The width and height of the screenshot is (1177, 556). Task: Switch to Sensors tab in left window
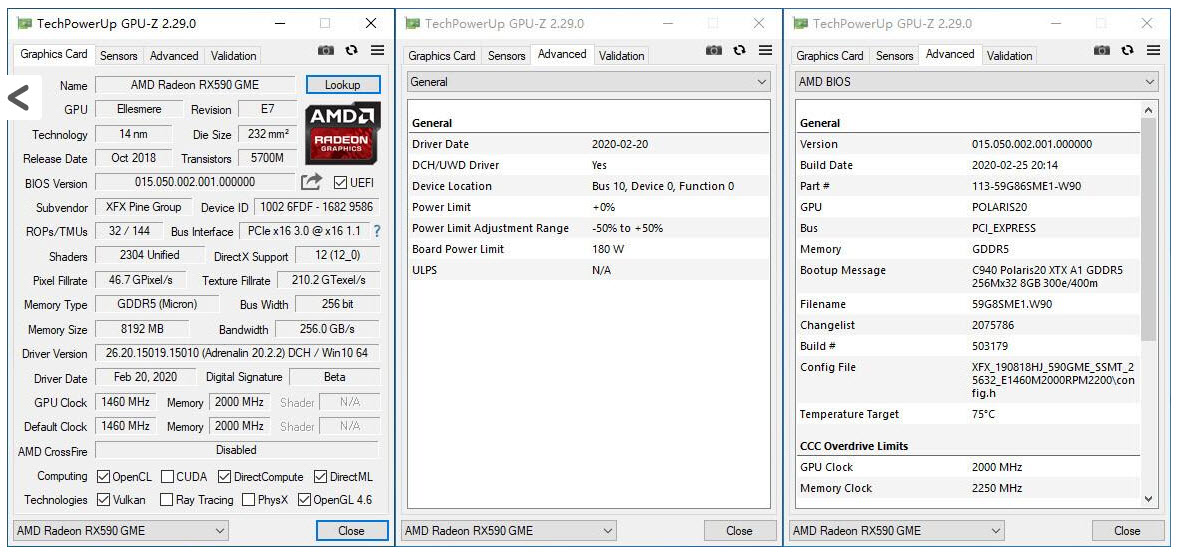pyautogui.click(x=119, y=56)
